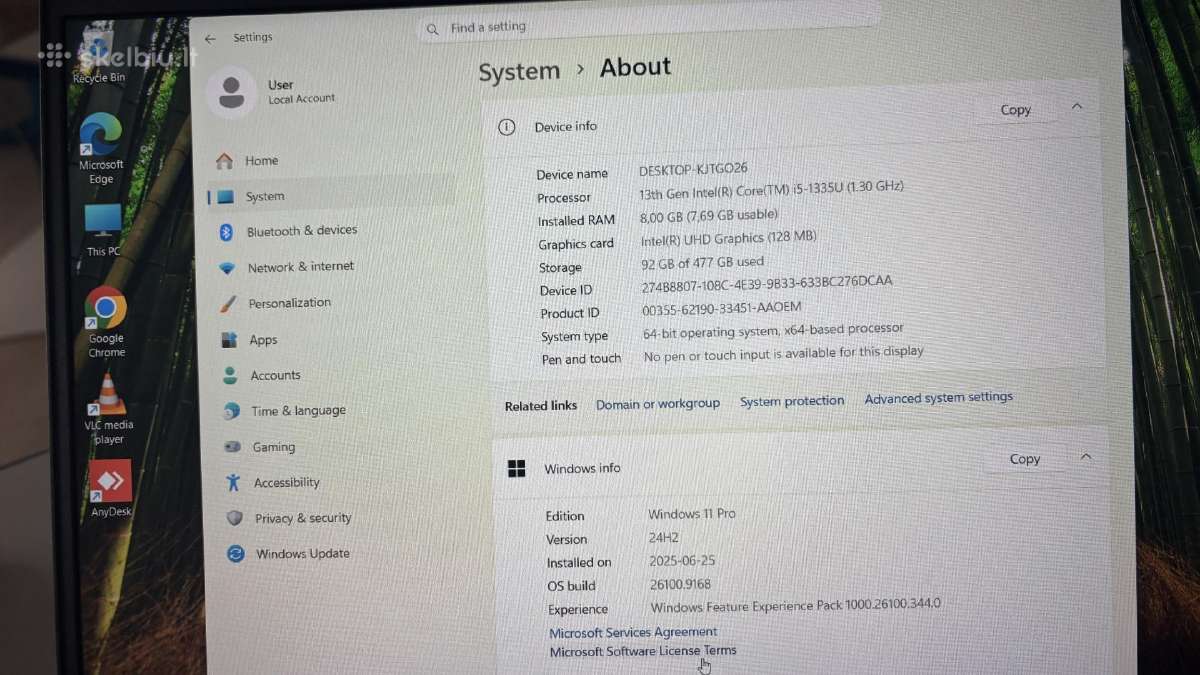The image size is (1200, 675).
Task: Collapse the Device info section chevron
Action: pyautogui.click(x=1077, y=106)
